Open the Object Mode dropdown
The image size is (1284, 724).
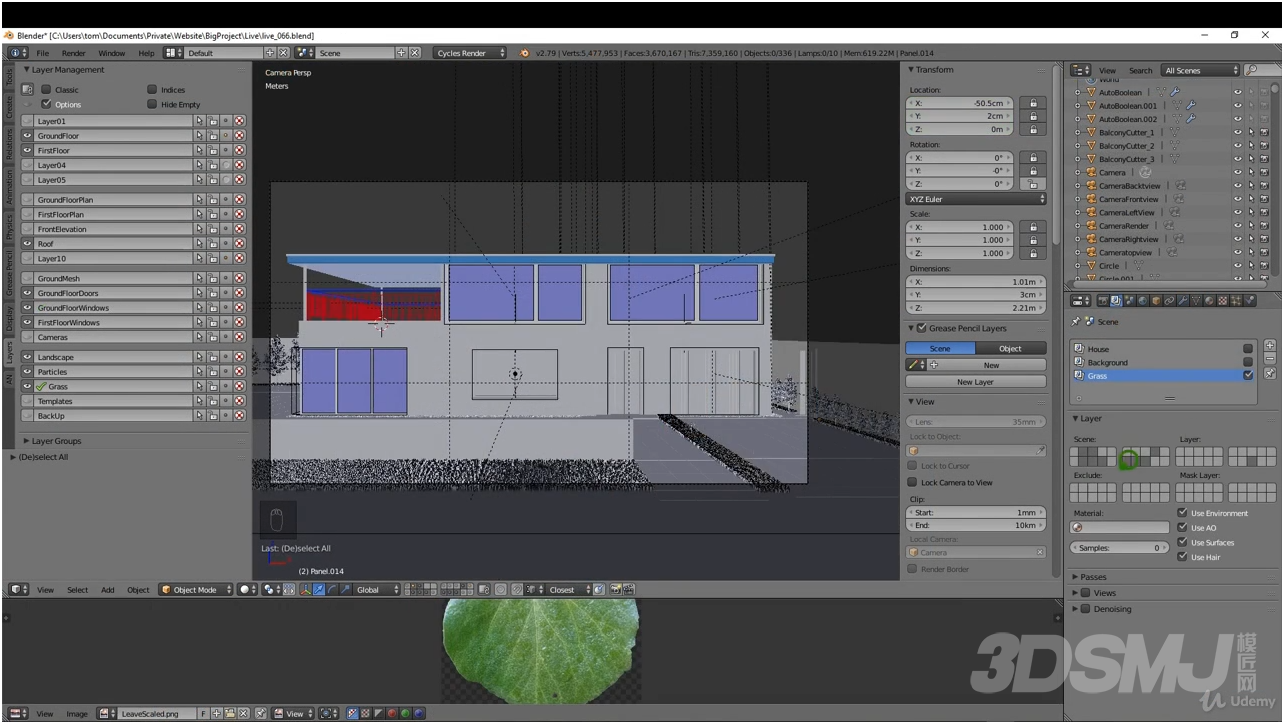(196, 590)
